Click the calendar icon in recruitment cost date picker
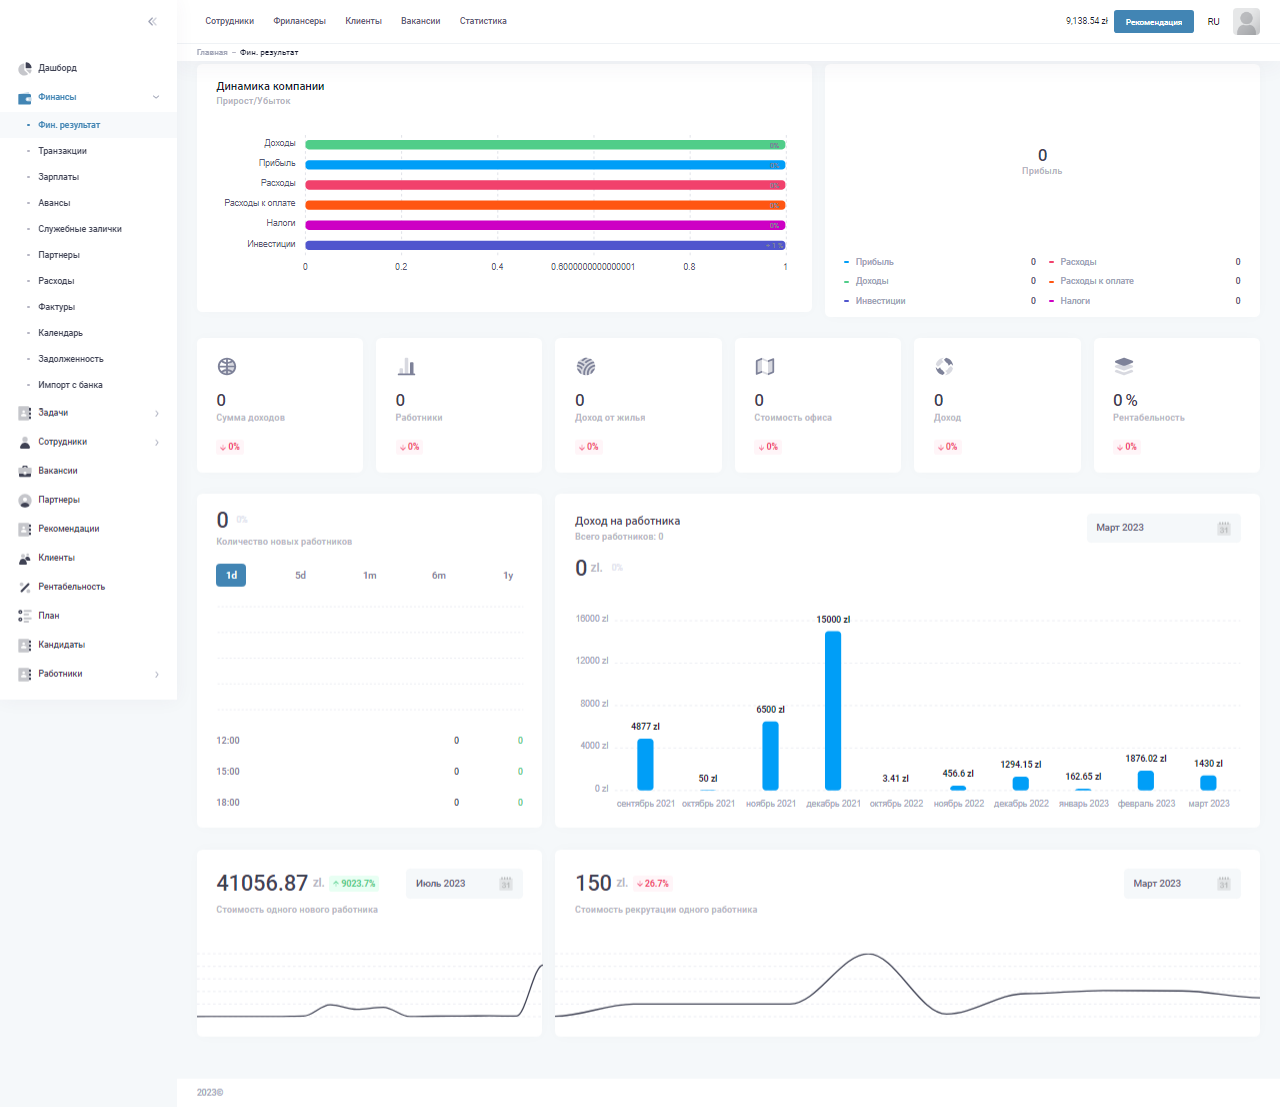This screenshot has height=1109, width=1281. pos(1223,884)
